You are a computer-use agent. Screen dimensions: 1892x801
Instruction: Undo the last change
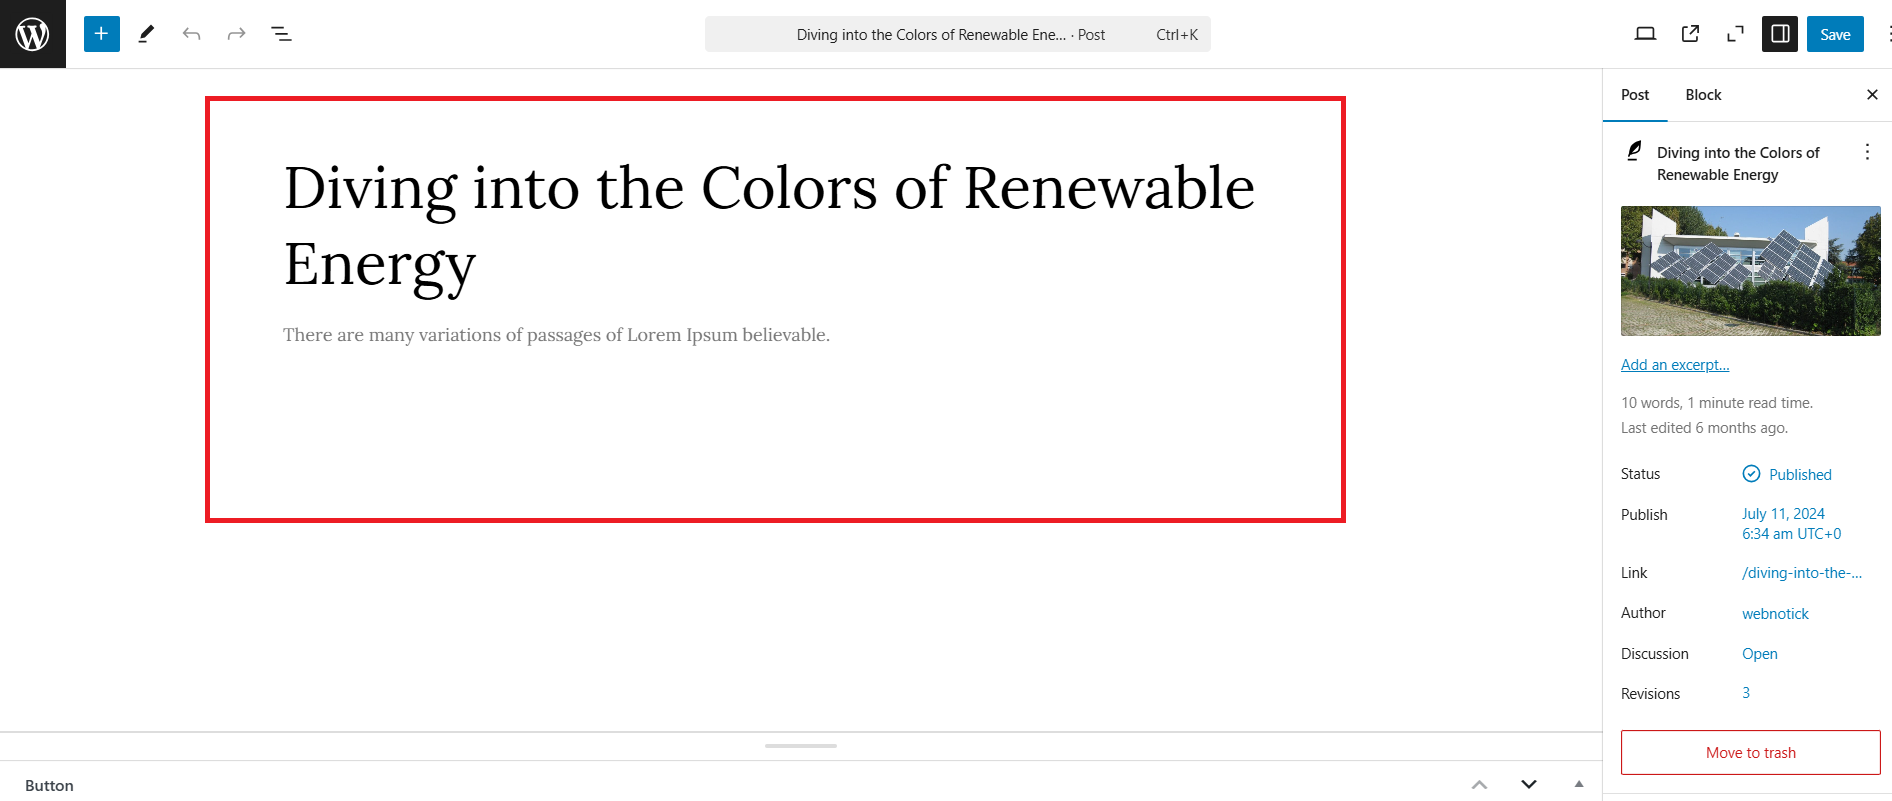(191, 34)
